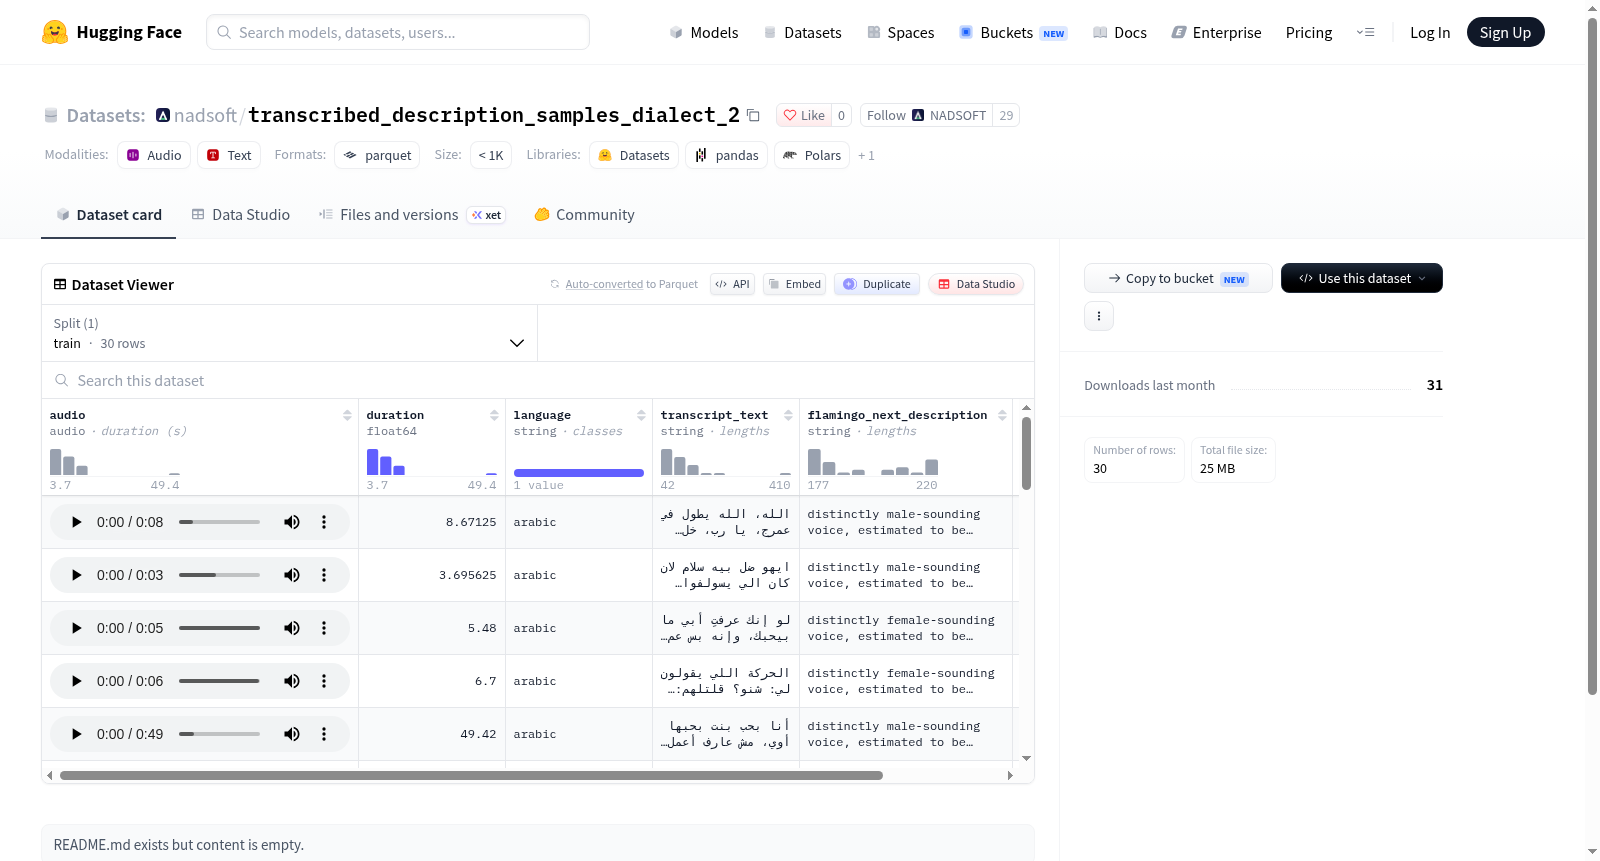
Task: Play the 0:05 audio sample
Action: [77, 628]
